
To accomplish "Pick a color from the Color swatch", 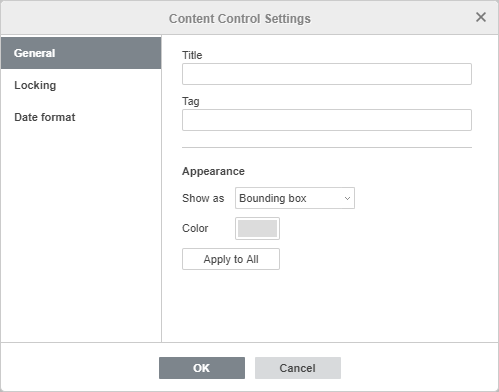I will tap(257, 228).
